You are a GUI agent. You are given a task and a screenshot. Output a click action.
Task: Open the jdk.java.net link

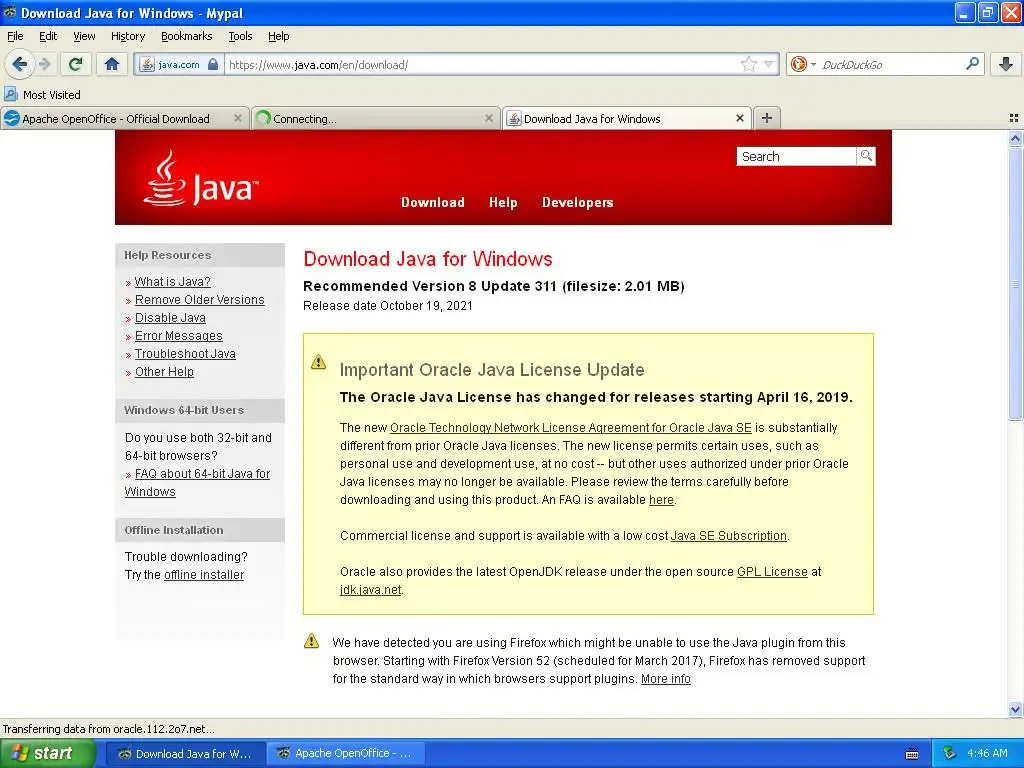click(370, 590)
